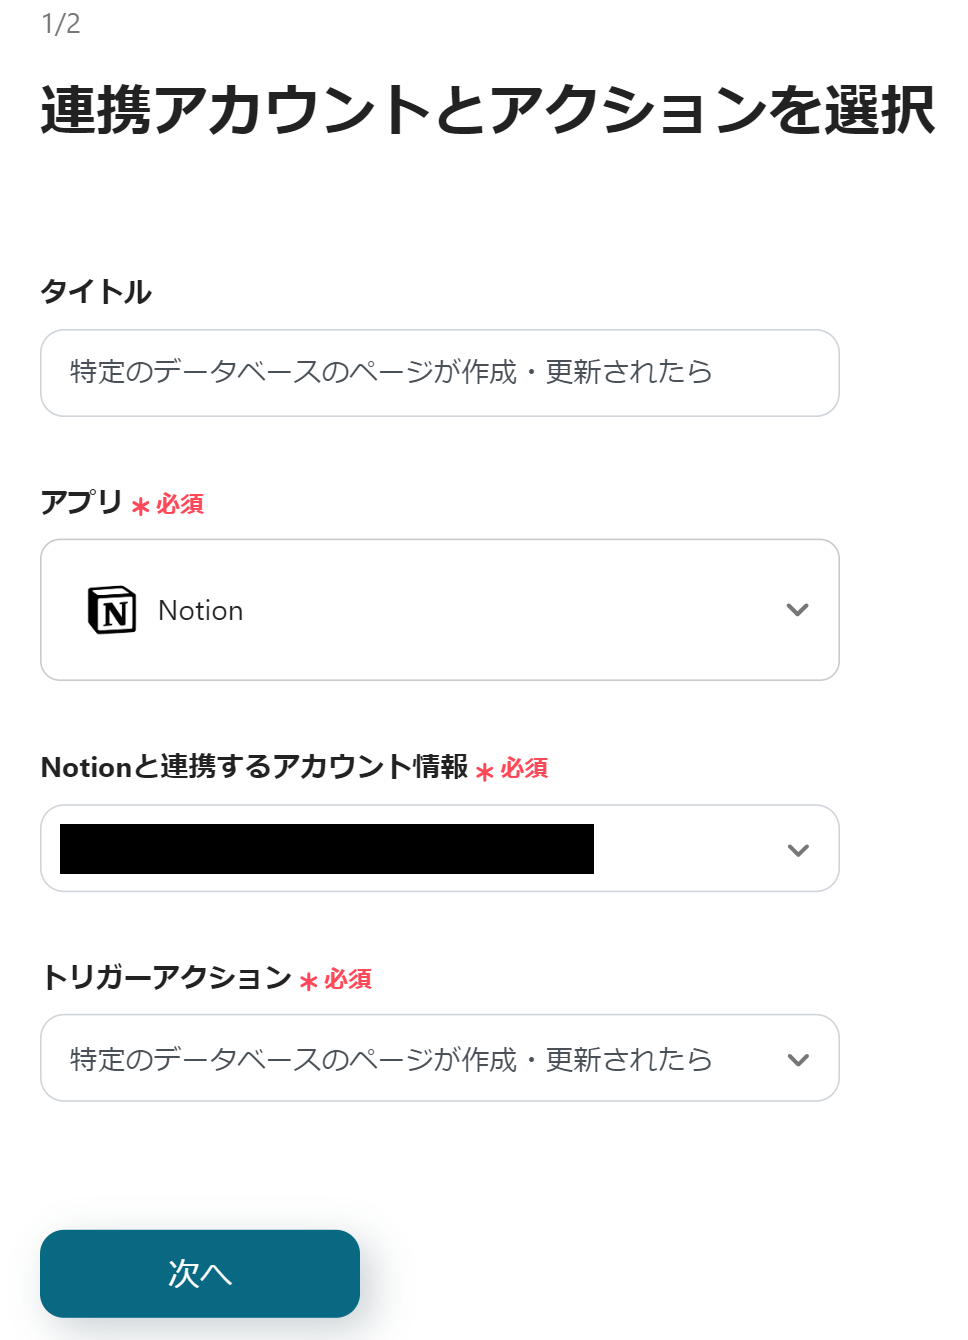This screenshot has width=968, height=1340.
Task: Click red asterisk beside アカウント情報 label
Action: (x=485, y=771)
